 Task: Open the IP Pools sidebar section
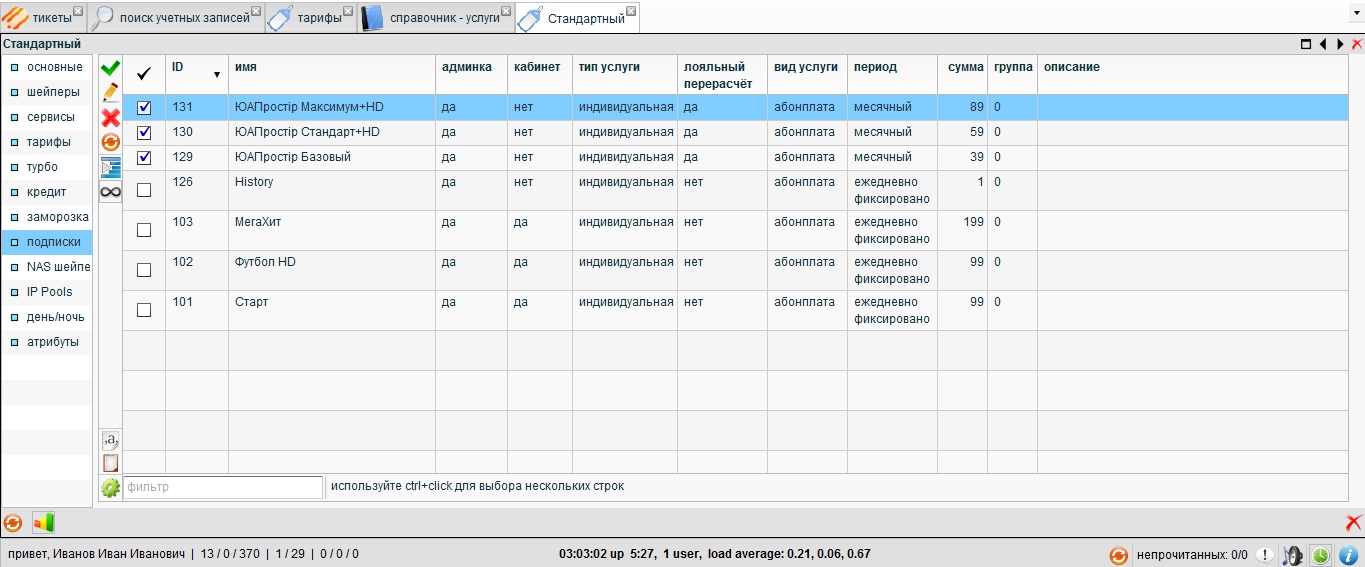(x=49, y=292)
